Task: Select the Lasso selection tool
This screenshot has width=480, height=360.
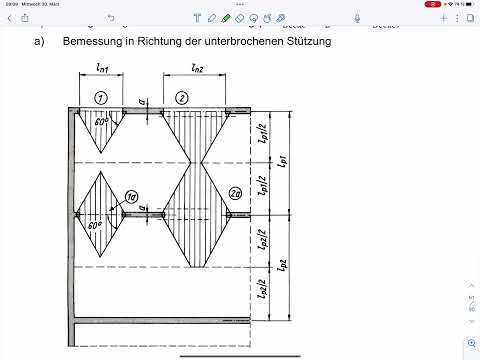Action: pos(254,18)
